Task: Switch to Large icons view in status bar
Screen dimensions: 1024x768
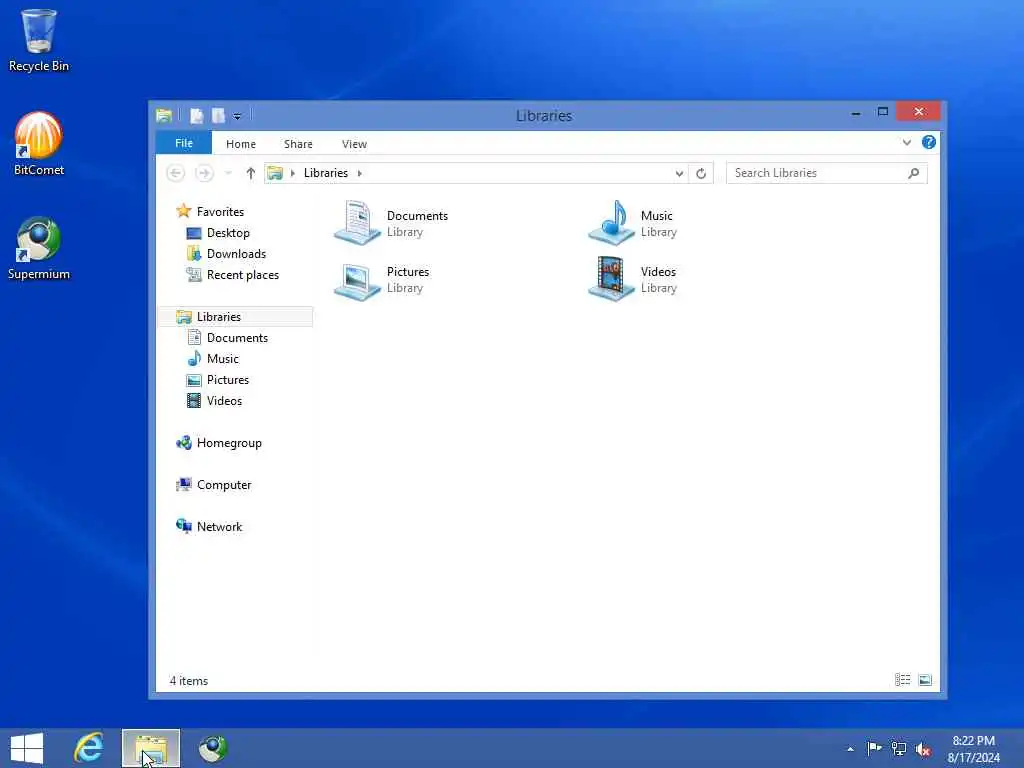Action: 925,680
